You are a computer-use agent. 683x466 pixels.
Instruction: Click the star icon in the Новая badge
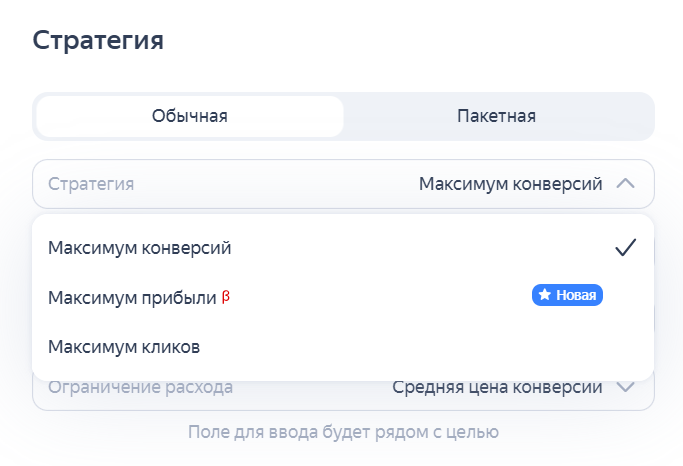point(545,295)
